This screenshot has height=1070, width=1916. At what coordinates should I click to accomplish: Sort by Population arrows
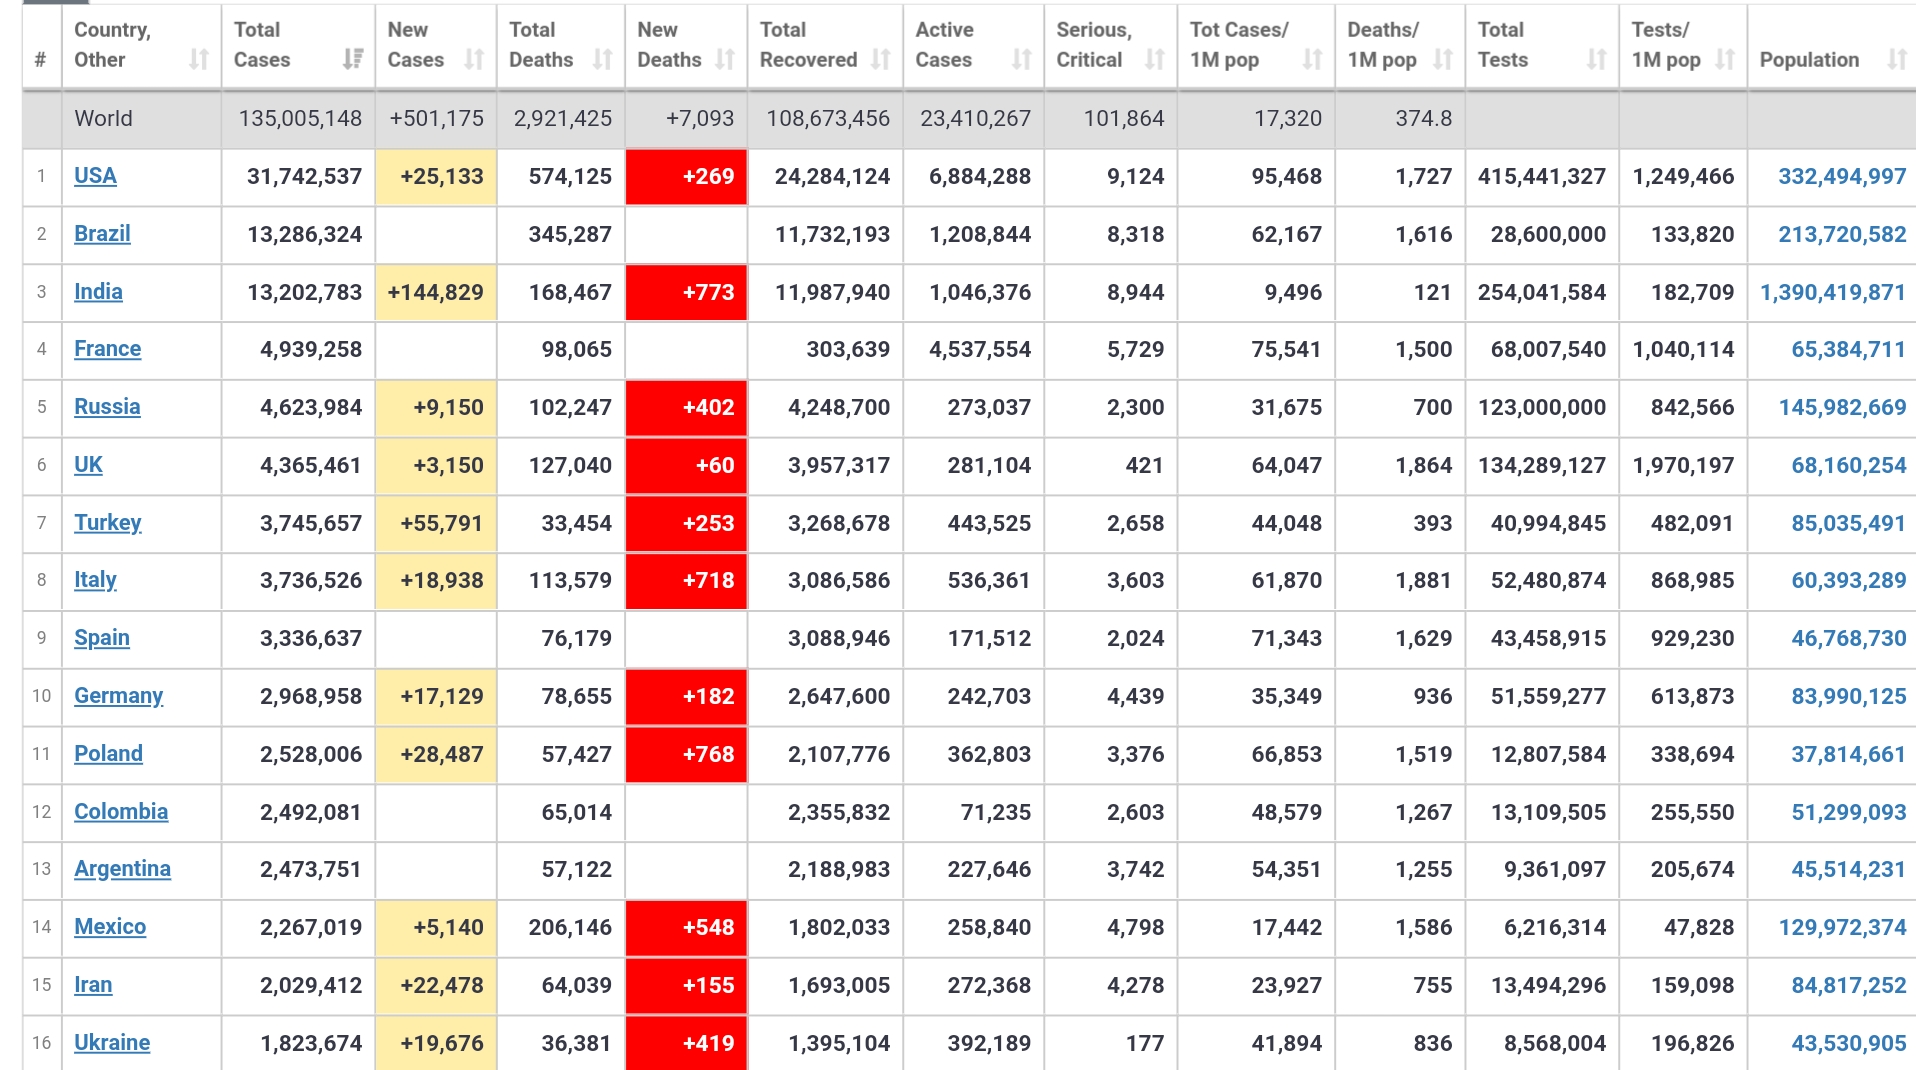[x=1896, y=60]
